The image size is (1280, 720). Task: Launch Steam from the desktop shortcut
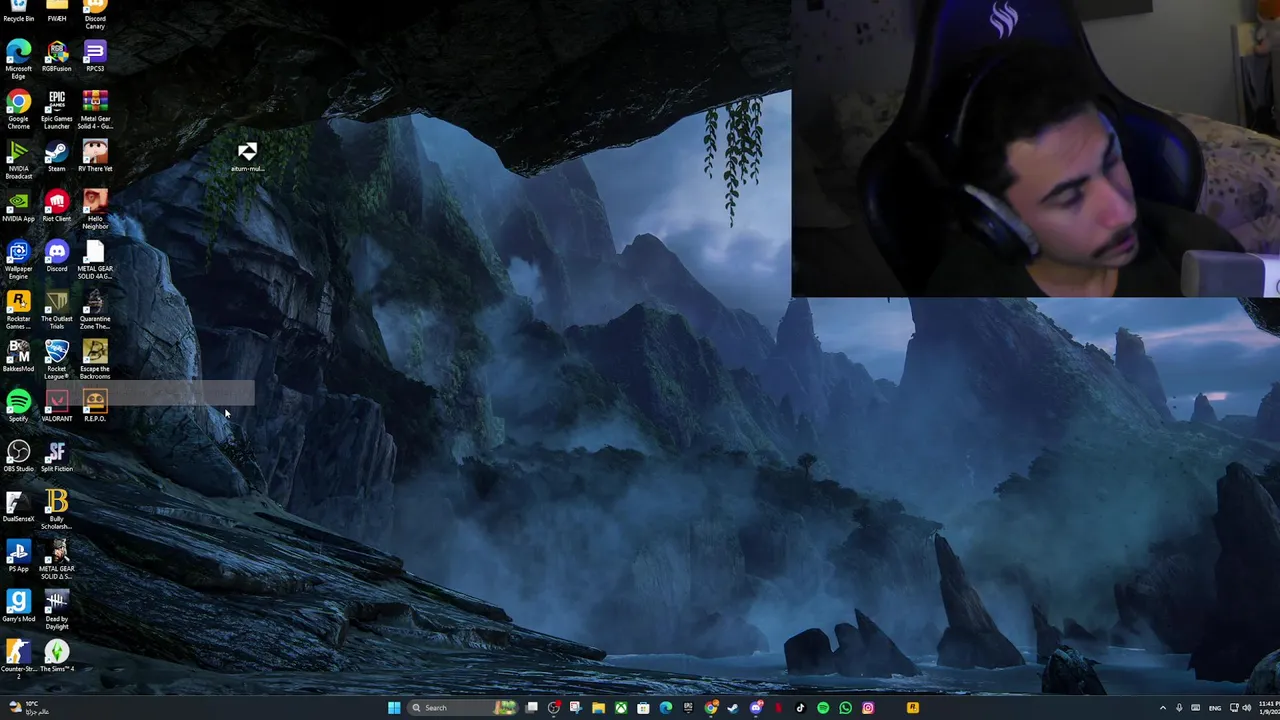(x=57, y=156)
